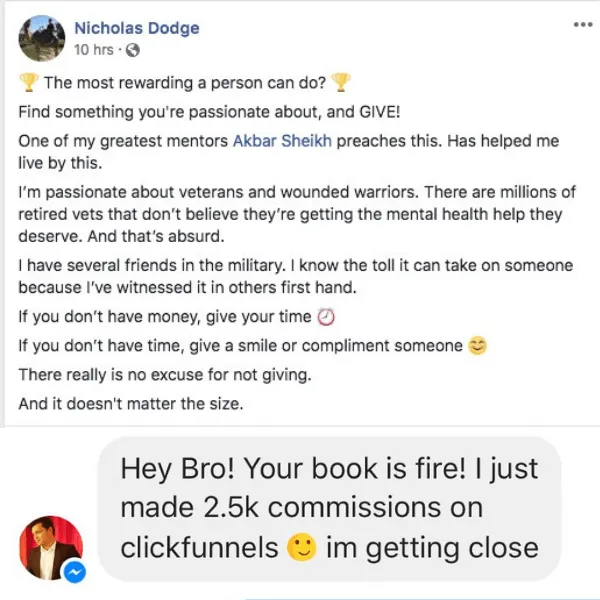Click the smiling emoji after 'compliment someone'
The height and width of the screenshot is (600, 600).
click(x=478, y=346)
